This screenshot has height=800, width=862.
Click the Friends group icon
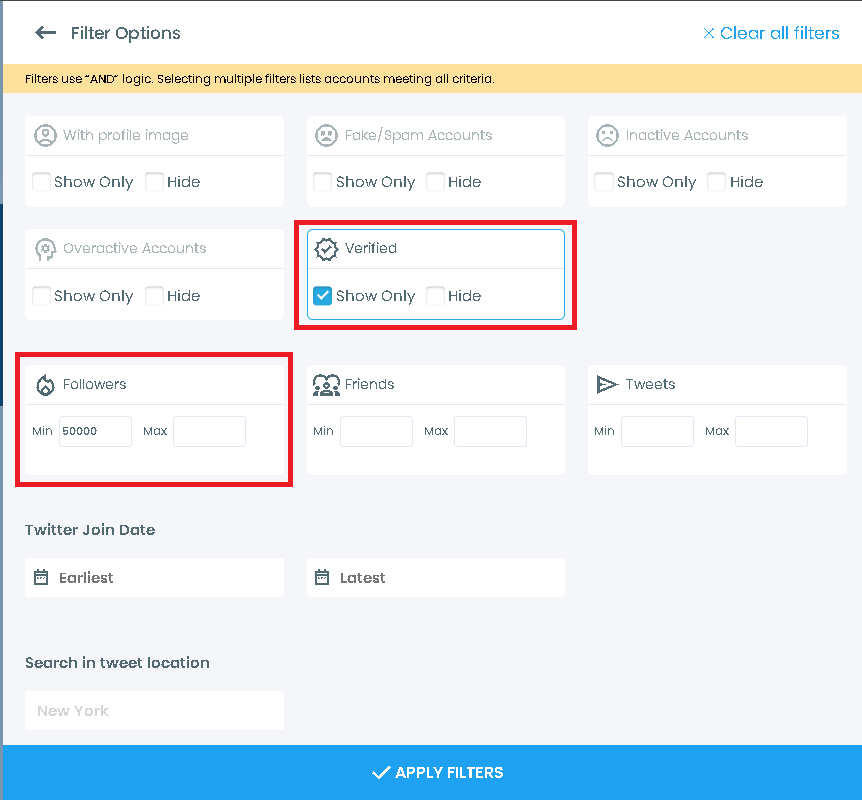pyautogui.click(x=327, y=384)
